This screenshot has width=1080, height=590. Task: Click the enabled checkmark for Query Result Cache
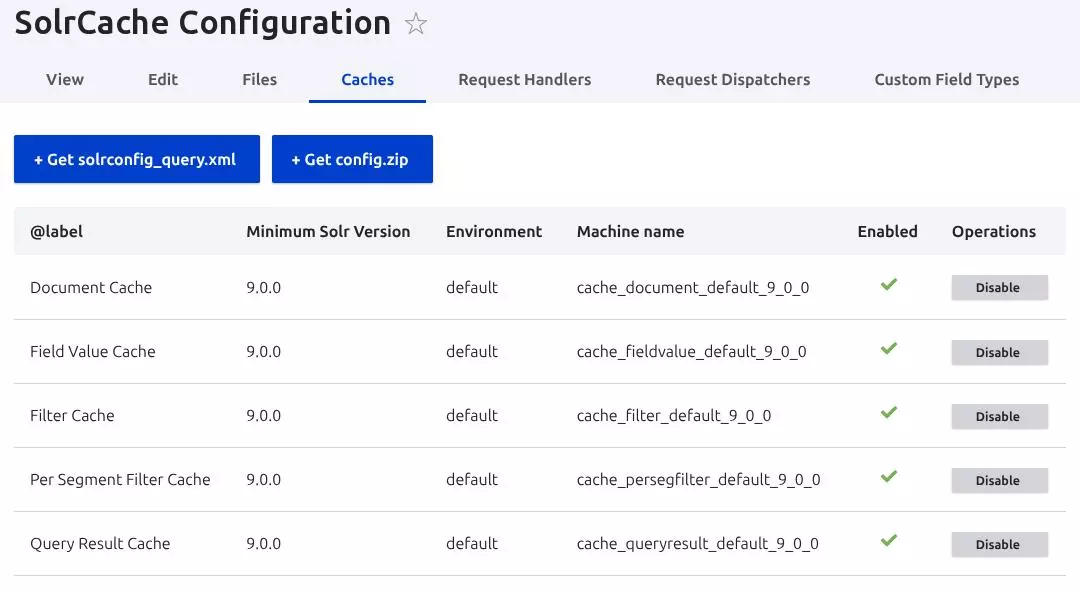tap(889, 540)
